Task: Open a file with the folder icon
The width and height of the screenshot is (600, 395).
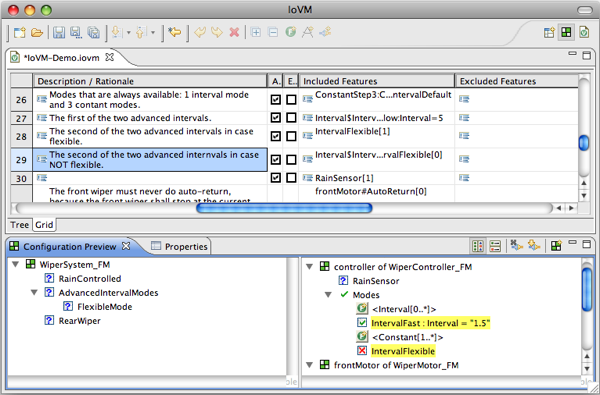Action: [x=37, y=33]
